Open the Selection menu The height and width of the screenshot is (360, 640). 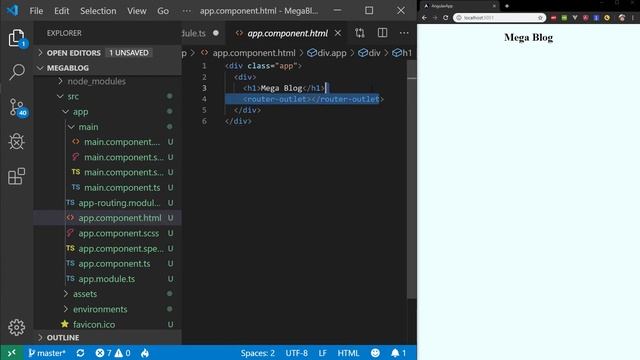point(98,11)
